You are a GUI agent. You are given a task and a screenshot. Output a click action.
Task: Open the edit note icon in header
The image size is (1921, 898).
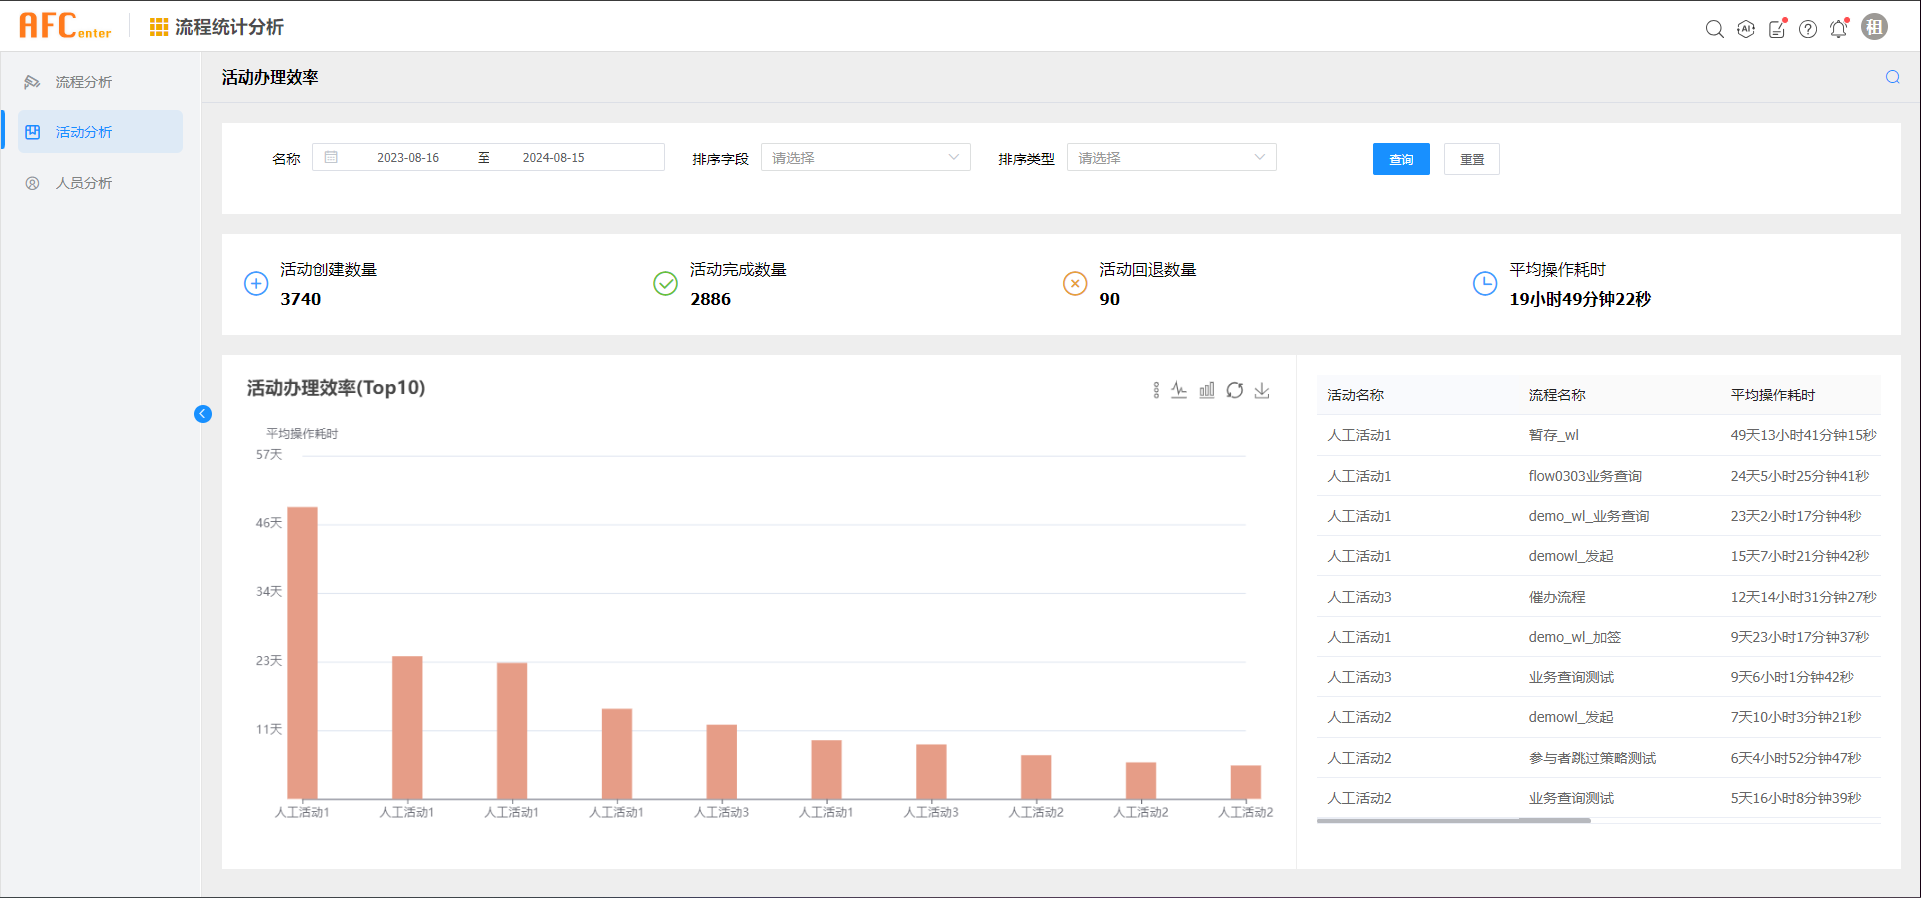1777,29
